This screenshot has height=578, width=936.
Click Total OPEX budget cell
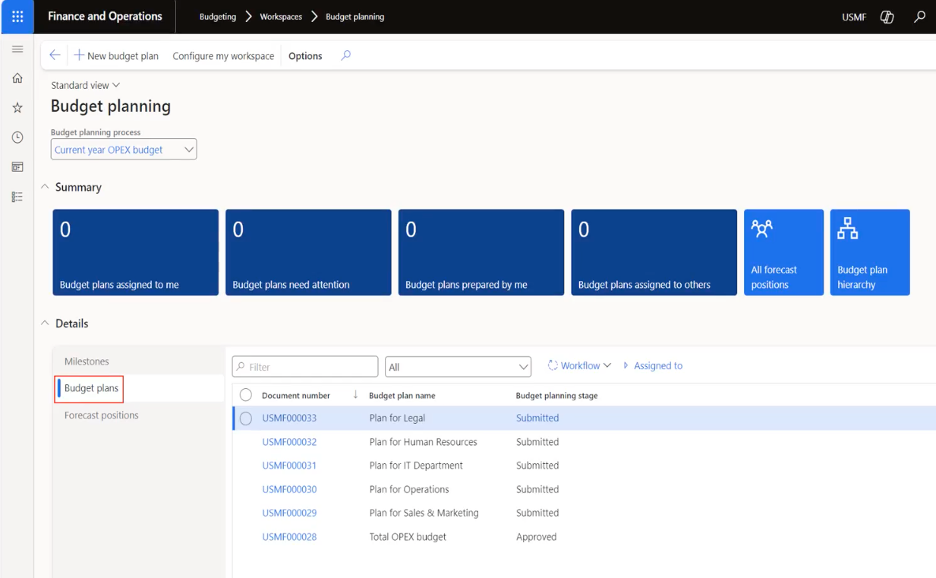pyautogui.click(x=408, y=537)
